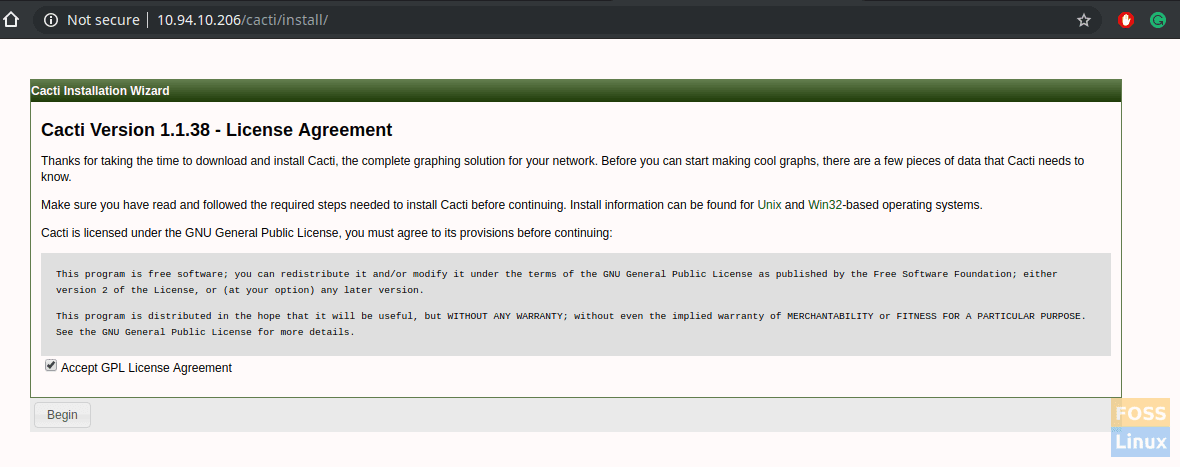Viewport: 1180px width, 467px height.
Task: Click sentence 'Cacti is licensed under the GNU'
Action: click(x=327, y=233)
